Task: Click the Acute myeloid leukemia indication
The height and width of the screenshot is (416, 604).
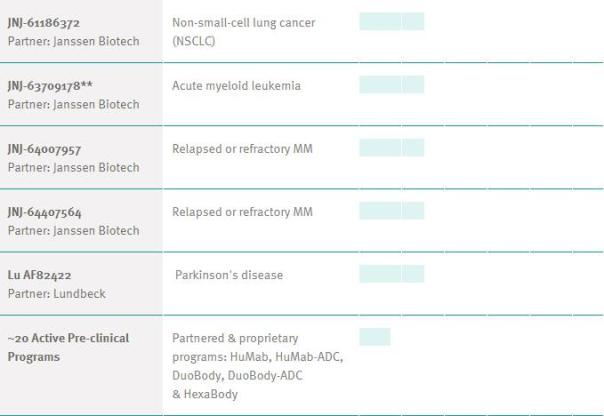Action: 236,86
